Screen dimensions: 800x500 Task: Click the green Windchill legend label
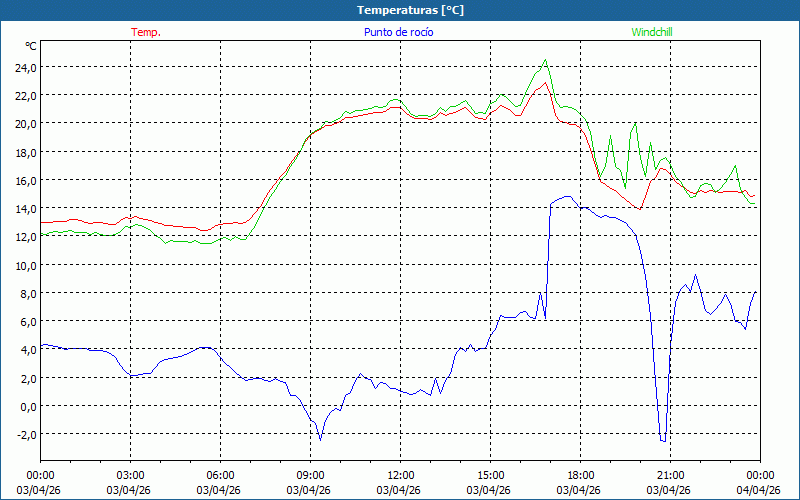652,32
